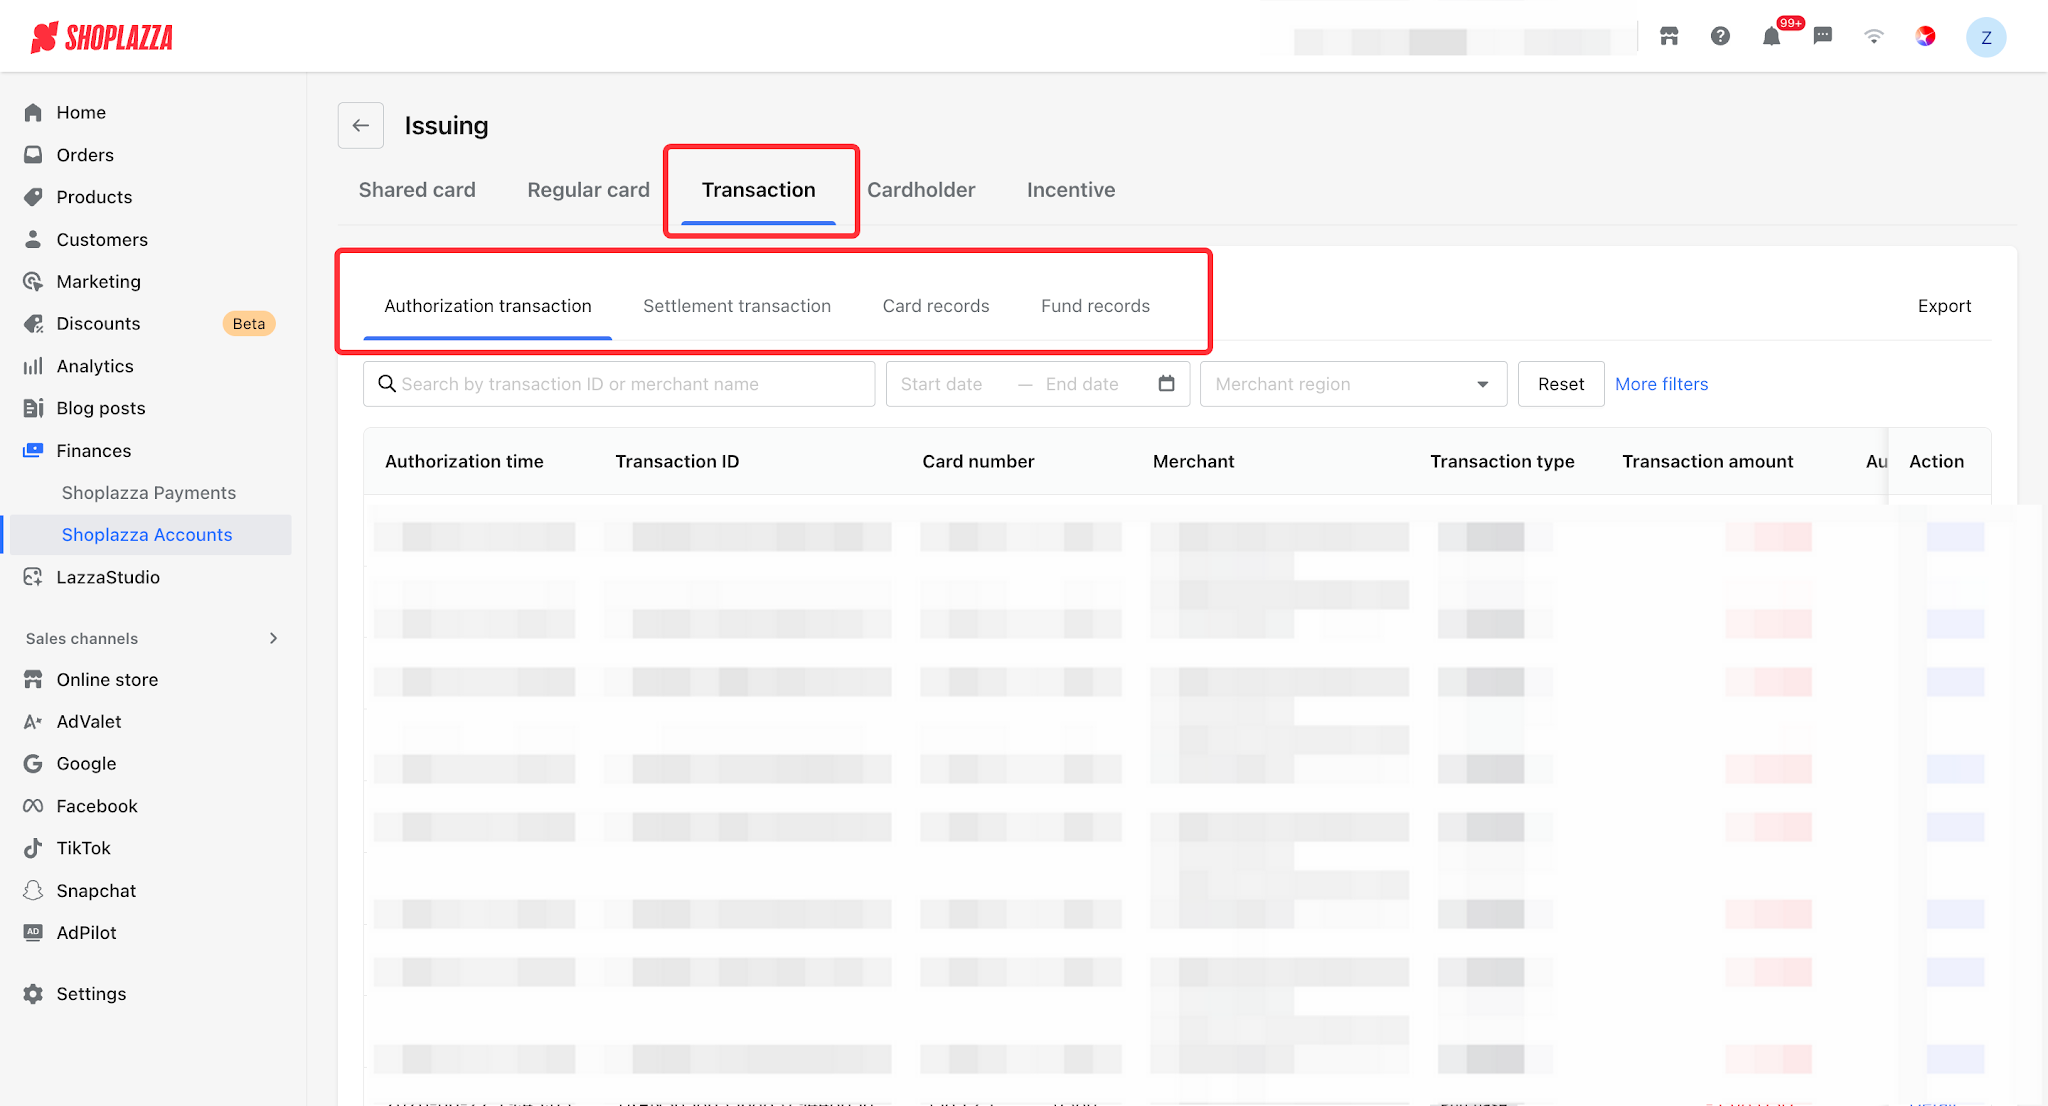The height and width of the screenshot is (1106, 2048).
Task: Click the Products tag icon
Action: pyautogui.click(x=33, y=197)
